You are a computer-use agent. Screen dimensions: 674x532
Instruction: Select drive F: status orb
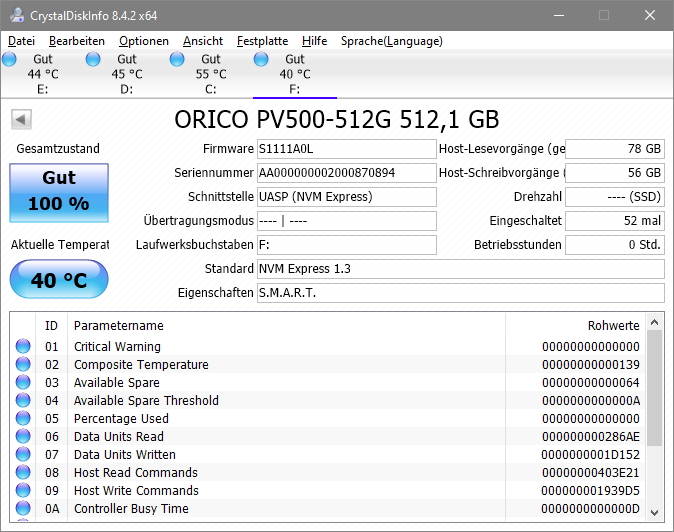[261, 59]
